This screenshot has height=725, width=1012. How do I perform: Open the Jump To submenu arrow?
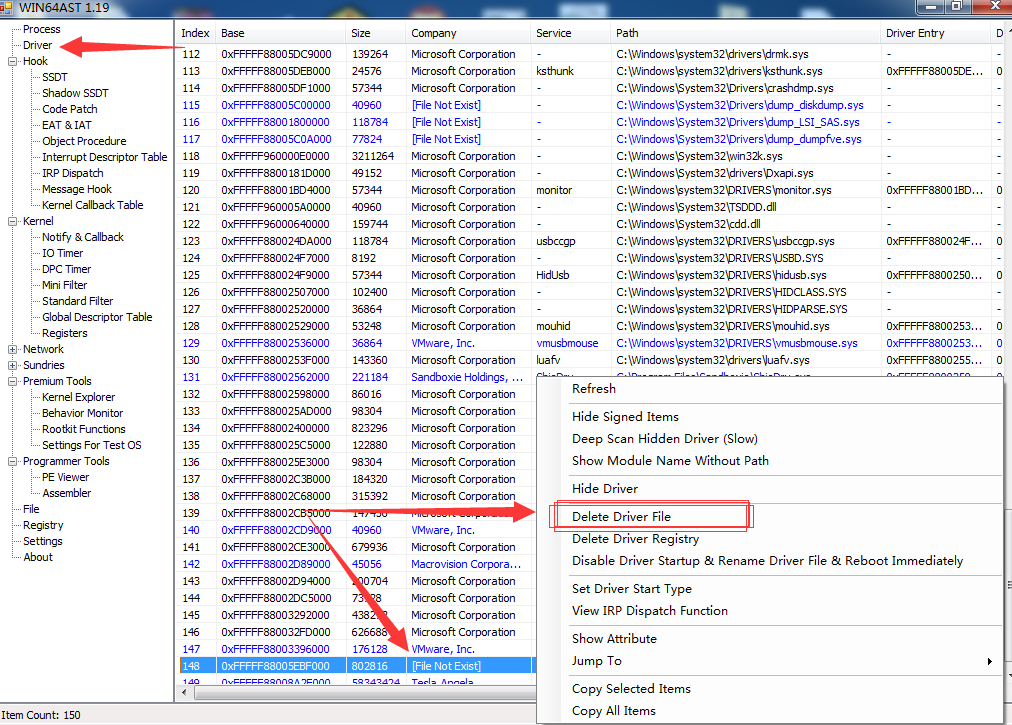click(x=989, y=661)
